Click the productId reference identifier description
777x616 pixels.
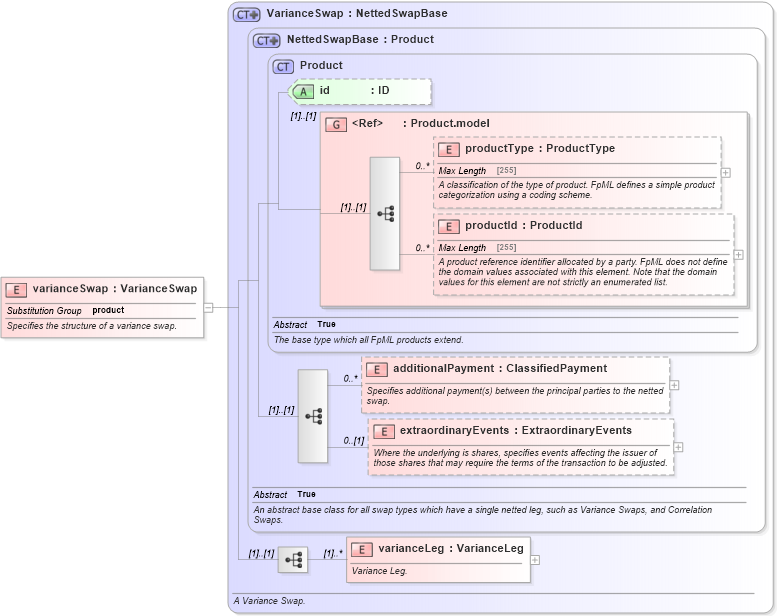tap(583, 272)
